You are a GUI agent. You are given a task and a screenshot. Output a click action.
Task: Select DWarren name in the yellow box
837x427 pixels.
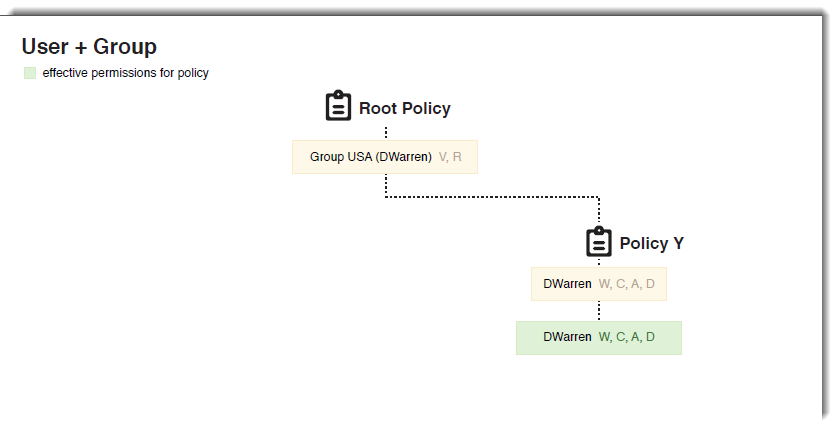tap(567, 284)
